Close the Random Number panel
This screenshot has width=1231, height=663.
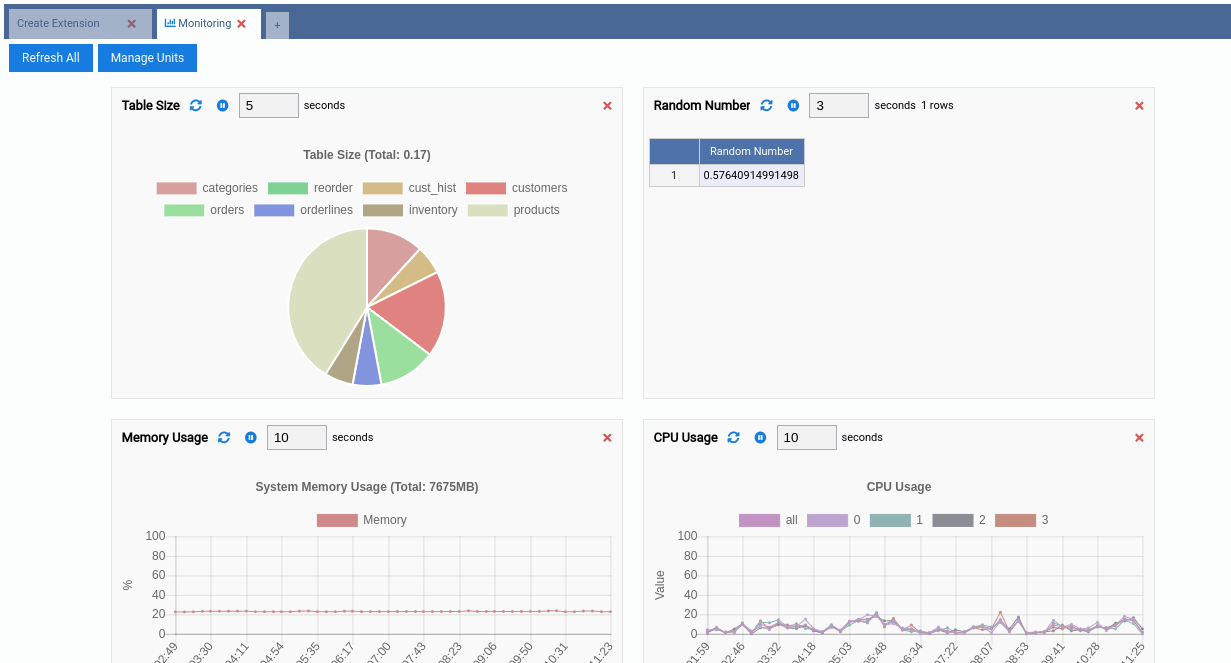pos(1138,105)
